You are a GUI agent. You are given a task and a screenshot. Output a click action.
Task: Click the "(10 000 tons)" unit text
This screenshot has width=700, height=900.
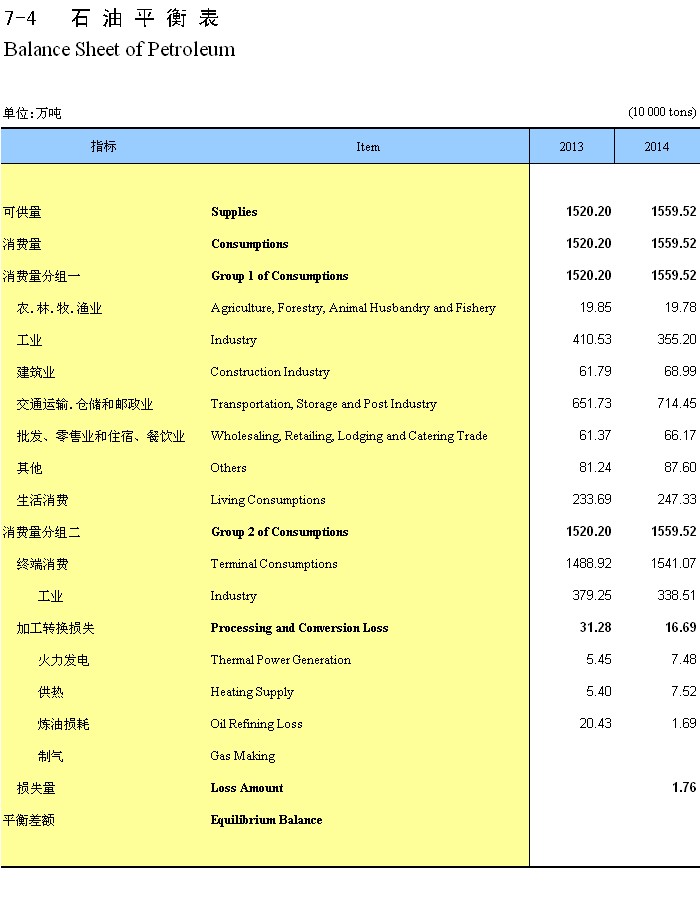tap(661, 112)
